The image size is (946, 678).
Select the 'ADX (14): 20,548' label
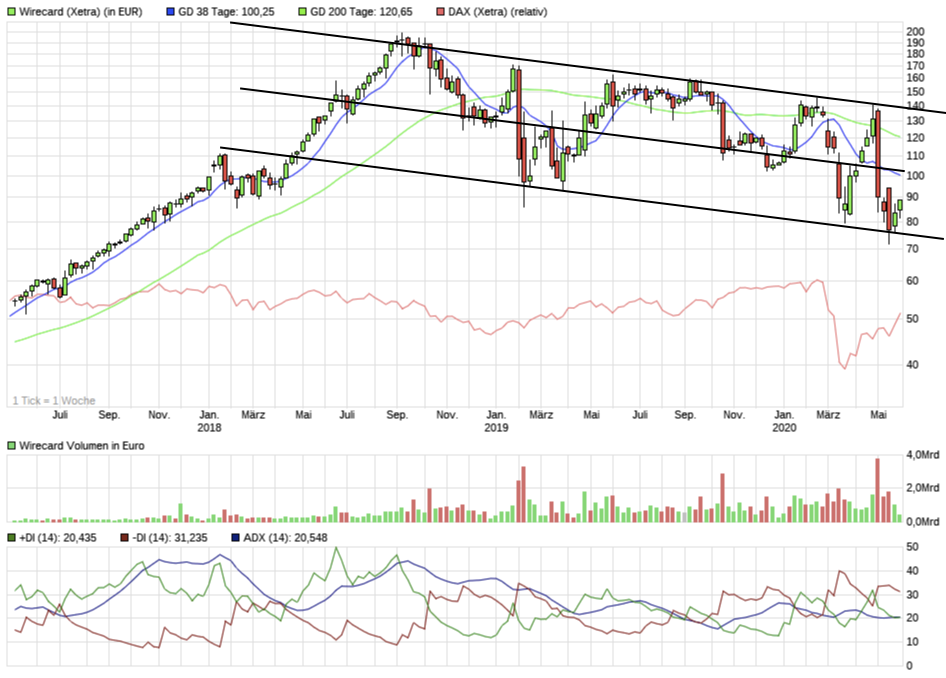285,537
